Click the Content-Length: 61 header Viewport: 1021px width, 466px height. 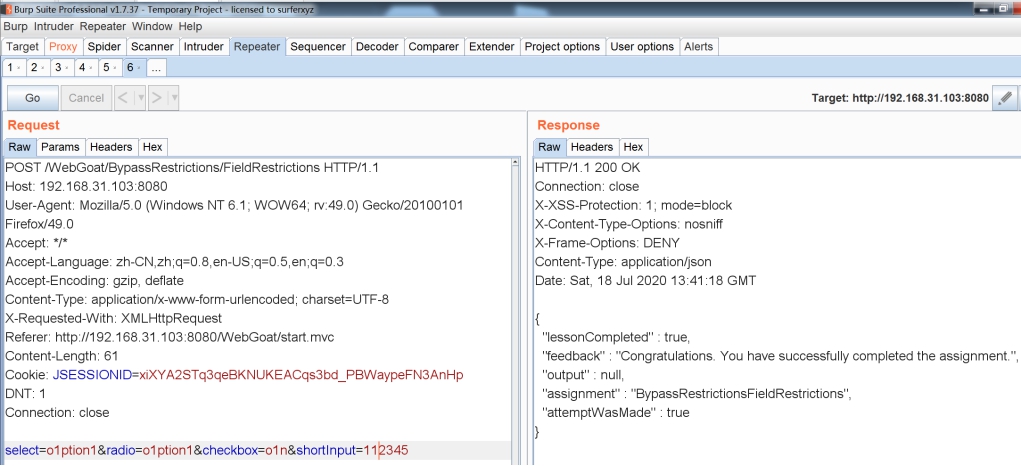tap(61, 356)
